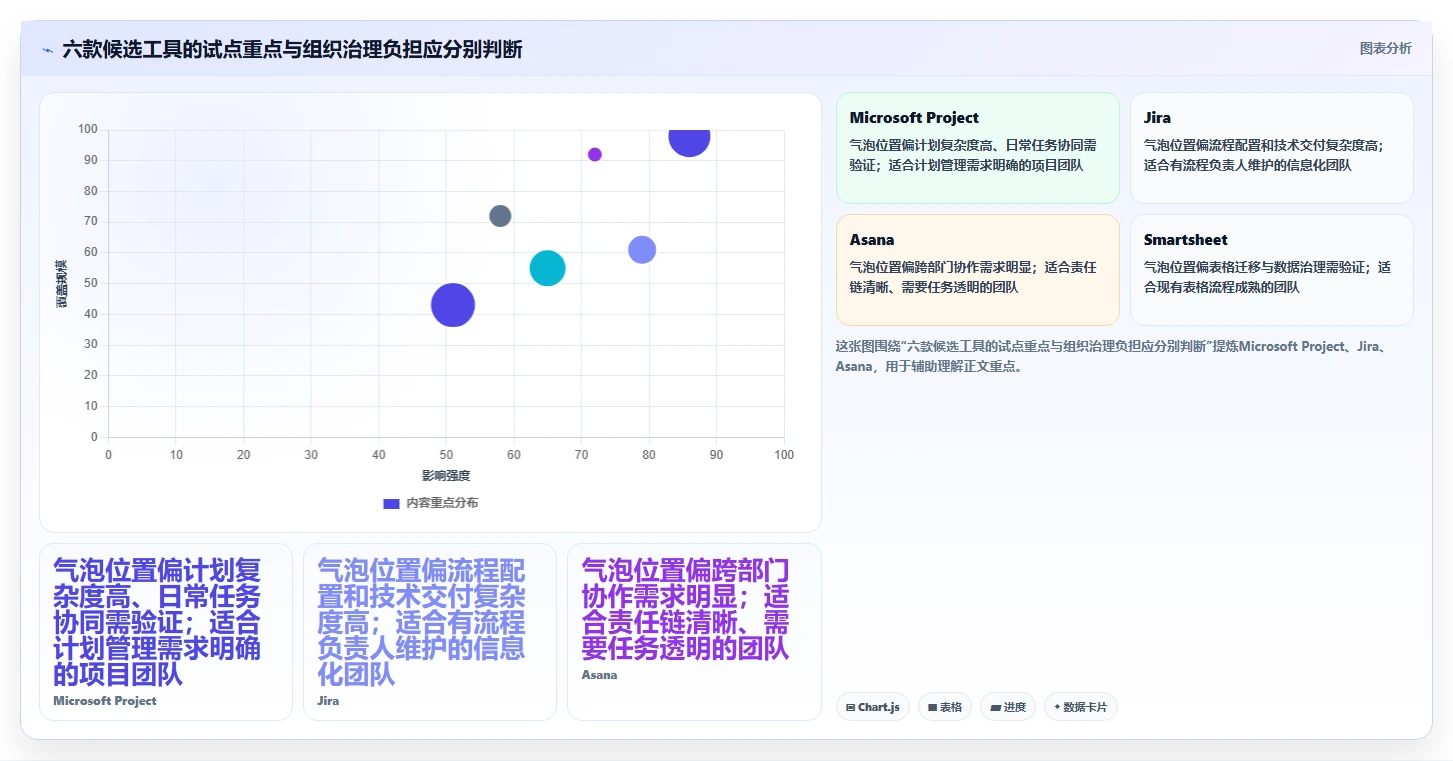The height and width of the screenshot is (761, 1453).
Task: Click the large light-blue text 气泡位置偏流程配置
Action: [x=421, y=622]
